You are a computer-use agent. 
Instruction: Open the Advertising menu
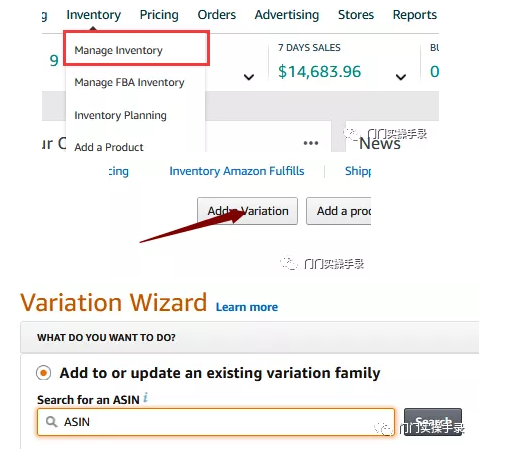click(287, 15)
